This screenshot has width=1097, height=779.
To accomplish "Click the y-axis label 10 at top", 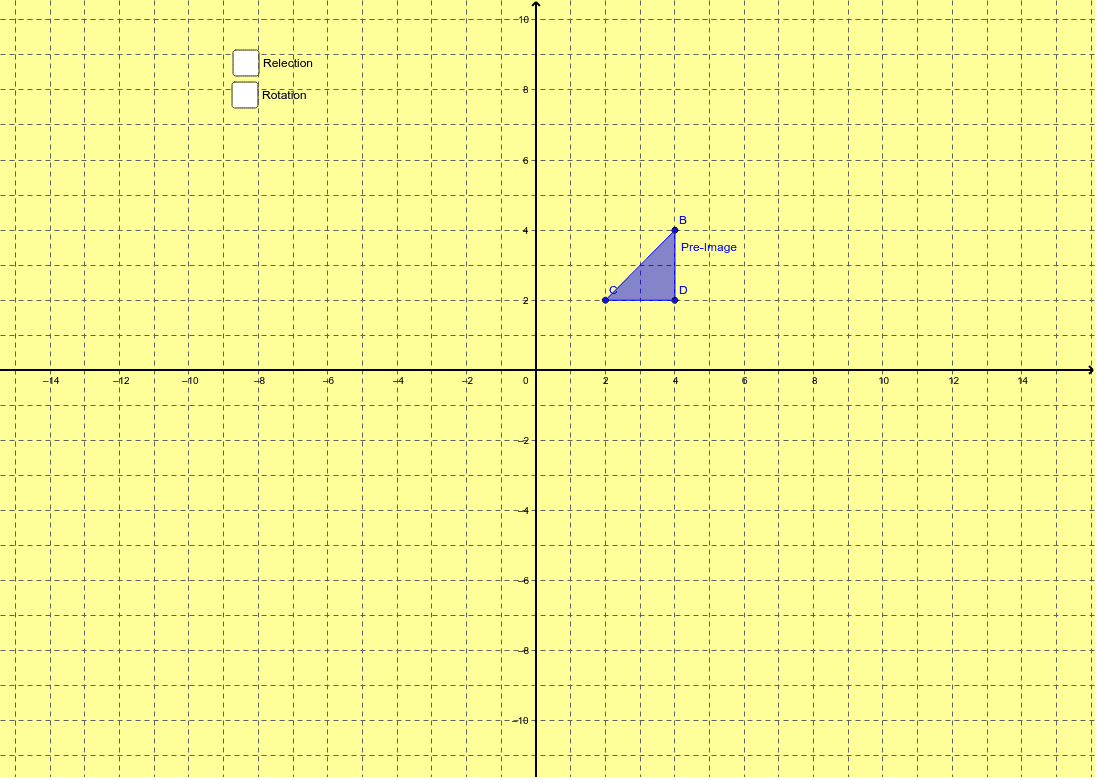I will pos(524,20).
